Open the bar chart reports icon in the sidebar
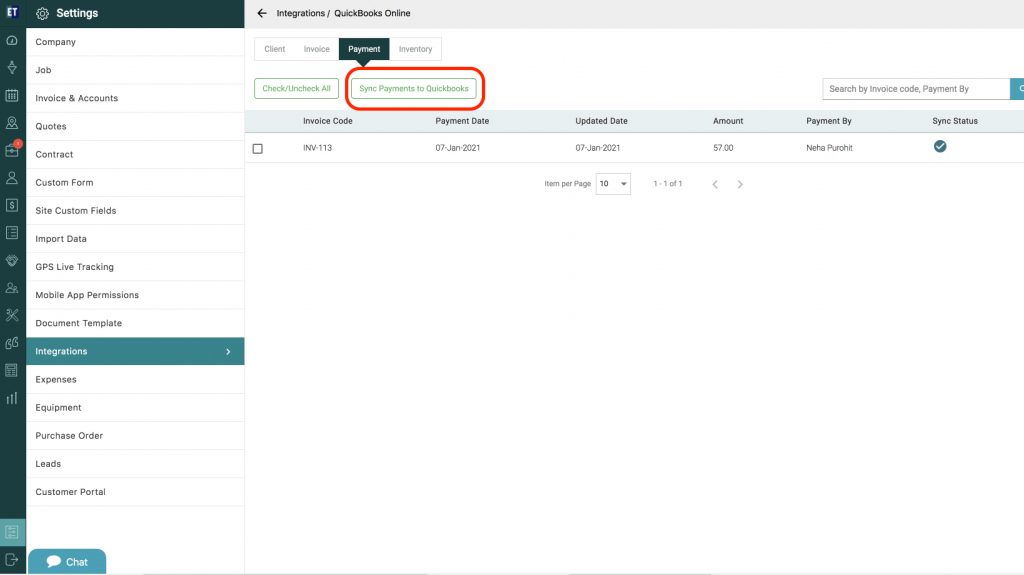The width and height of the screenshot is (1024, 575). tap(12, 398)
